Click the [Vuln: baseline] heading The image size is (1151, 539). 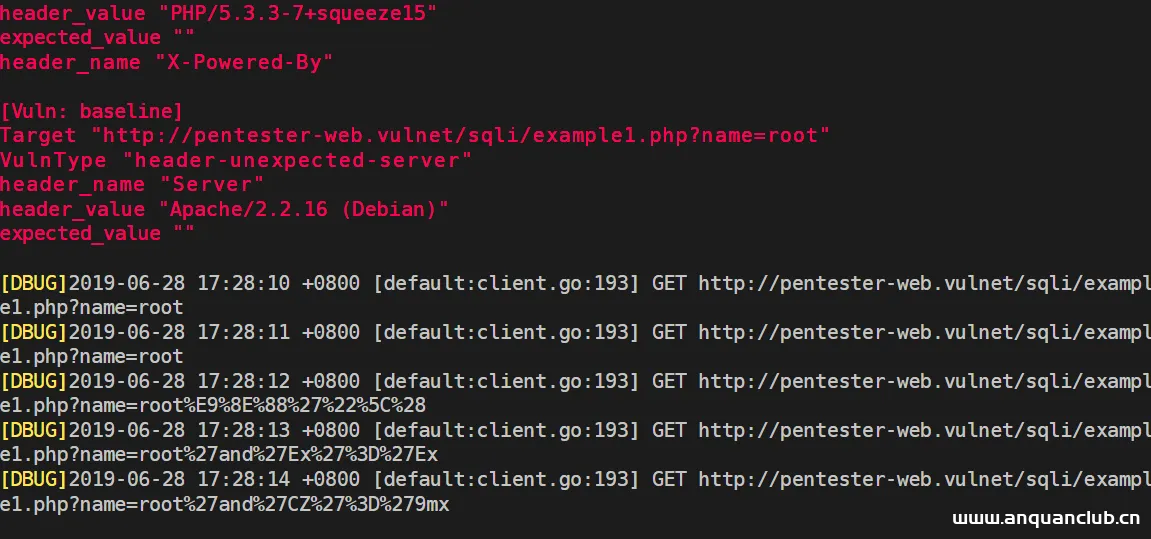point(92,110)
